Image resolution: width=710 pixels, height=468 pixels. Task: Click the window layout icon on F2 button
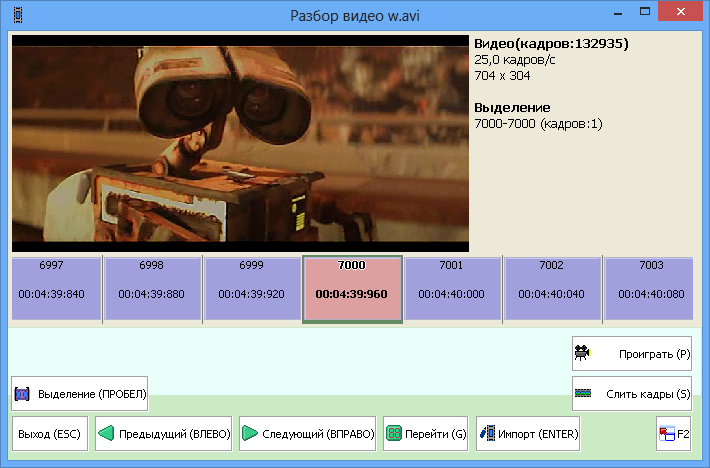tap(667, 434)
